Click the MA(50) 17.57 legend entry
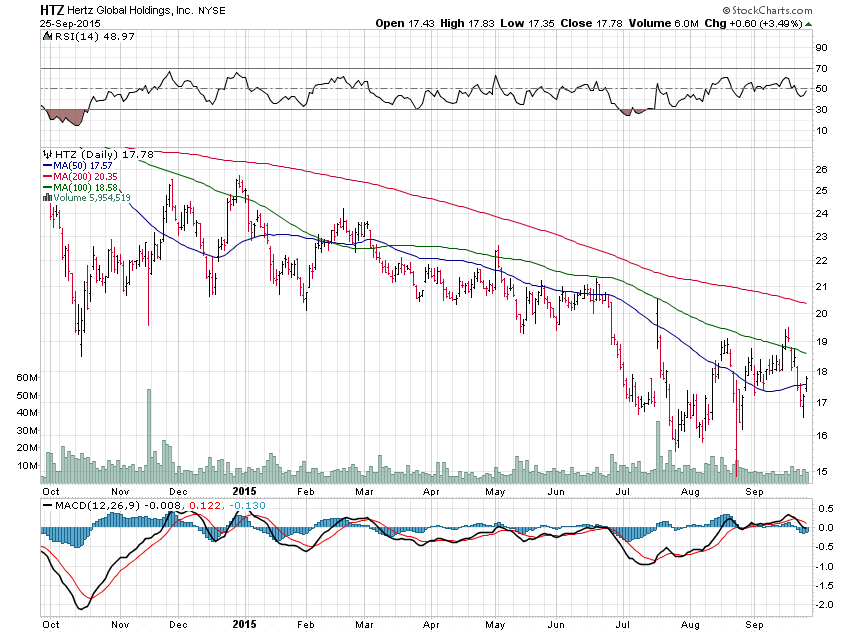 point(82,166)
